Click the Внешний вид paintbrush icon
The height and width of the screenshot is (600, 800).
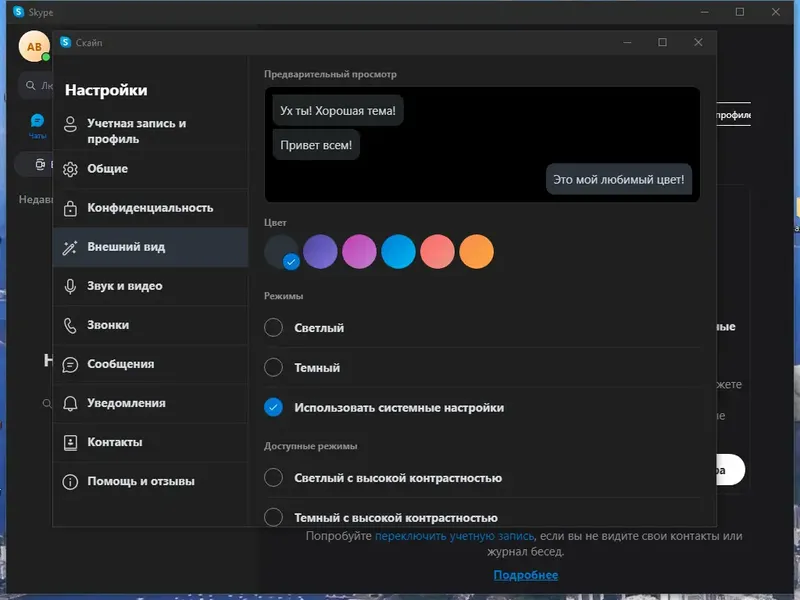tap(69, 247)
